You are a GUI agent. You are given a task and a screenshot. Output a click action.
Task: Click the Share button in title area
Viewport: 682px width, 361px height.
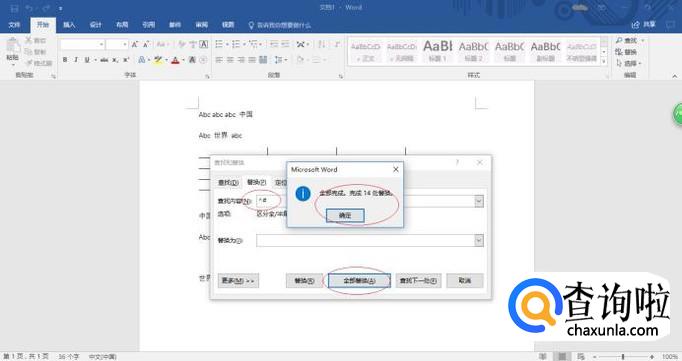pyautogui.click(x=644, y=24)
